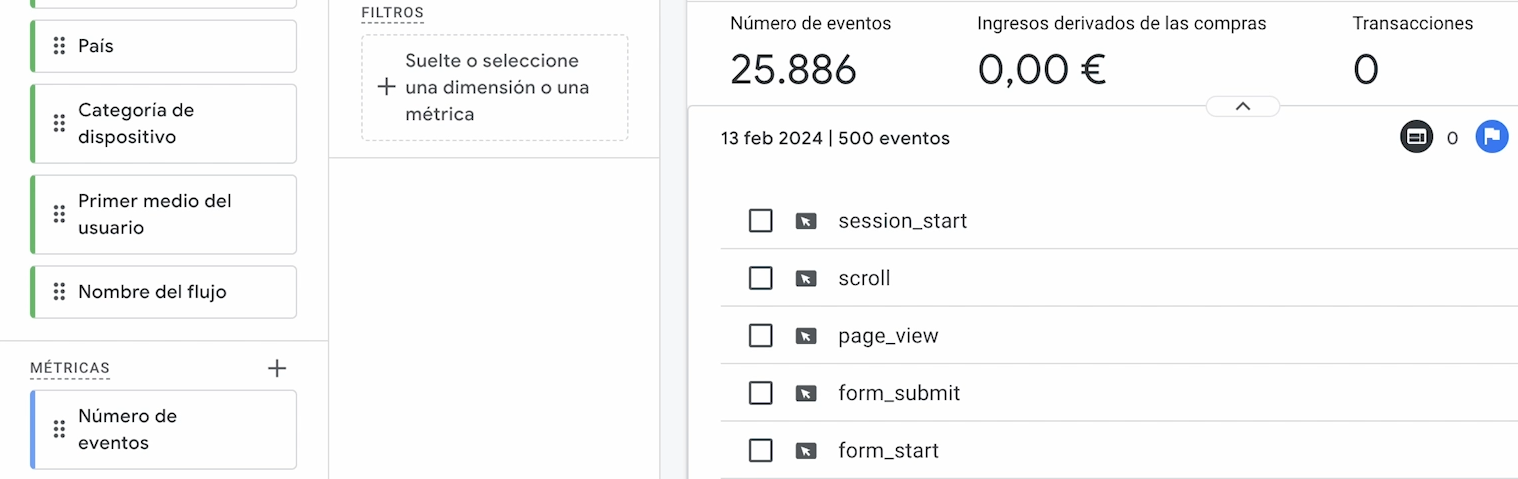
Task: Click the drag handle on Categoría de dispositivo
Action: [59, 123]
